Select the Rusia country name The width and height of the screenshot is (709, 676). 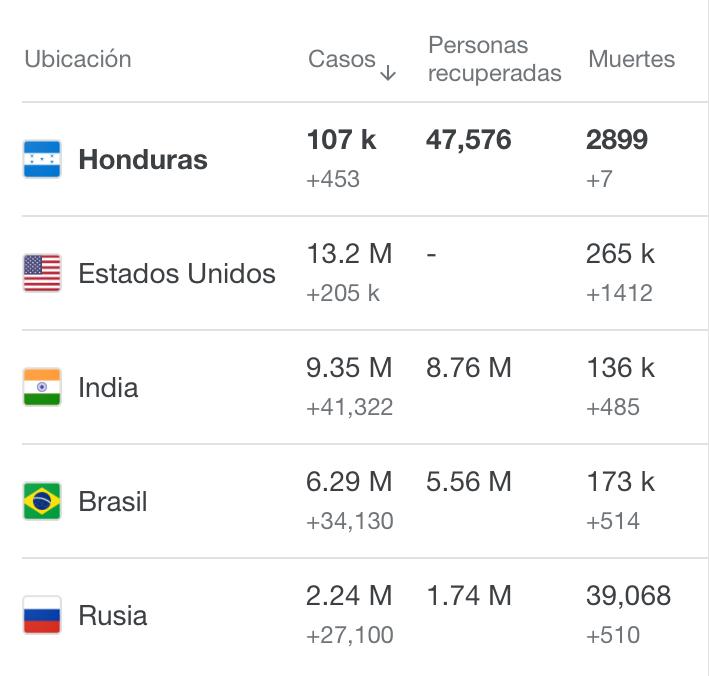click(x=113, y=615)
